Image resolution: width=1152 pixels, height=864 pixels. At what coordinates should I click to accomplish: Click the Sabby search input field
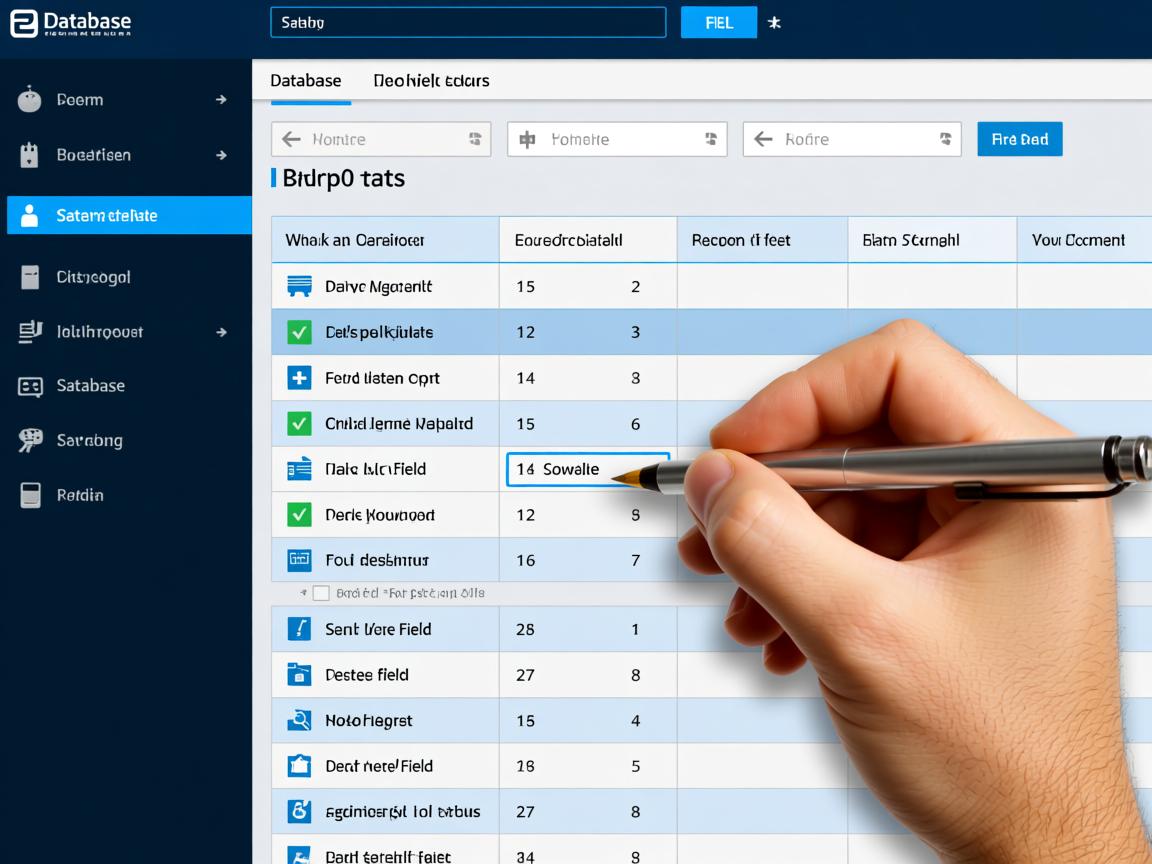pos(468,23)
